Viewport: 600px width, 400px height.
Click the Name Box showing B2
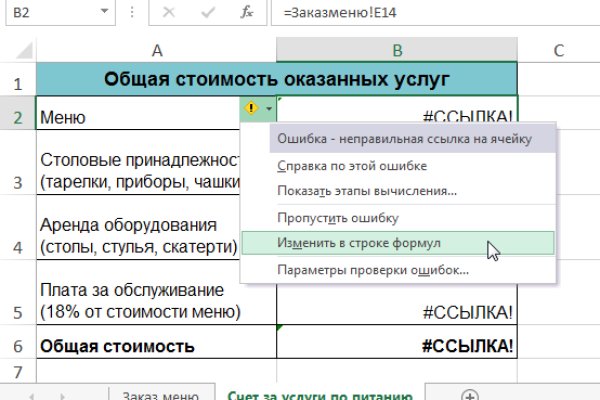tap(50, 13)
